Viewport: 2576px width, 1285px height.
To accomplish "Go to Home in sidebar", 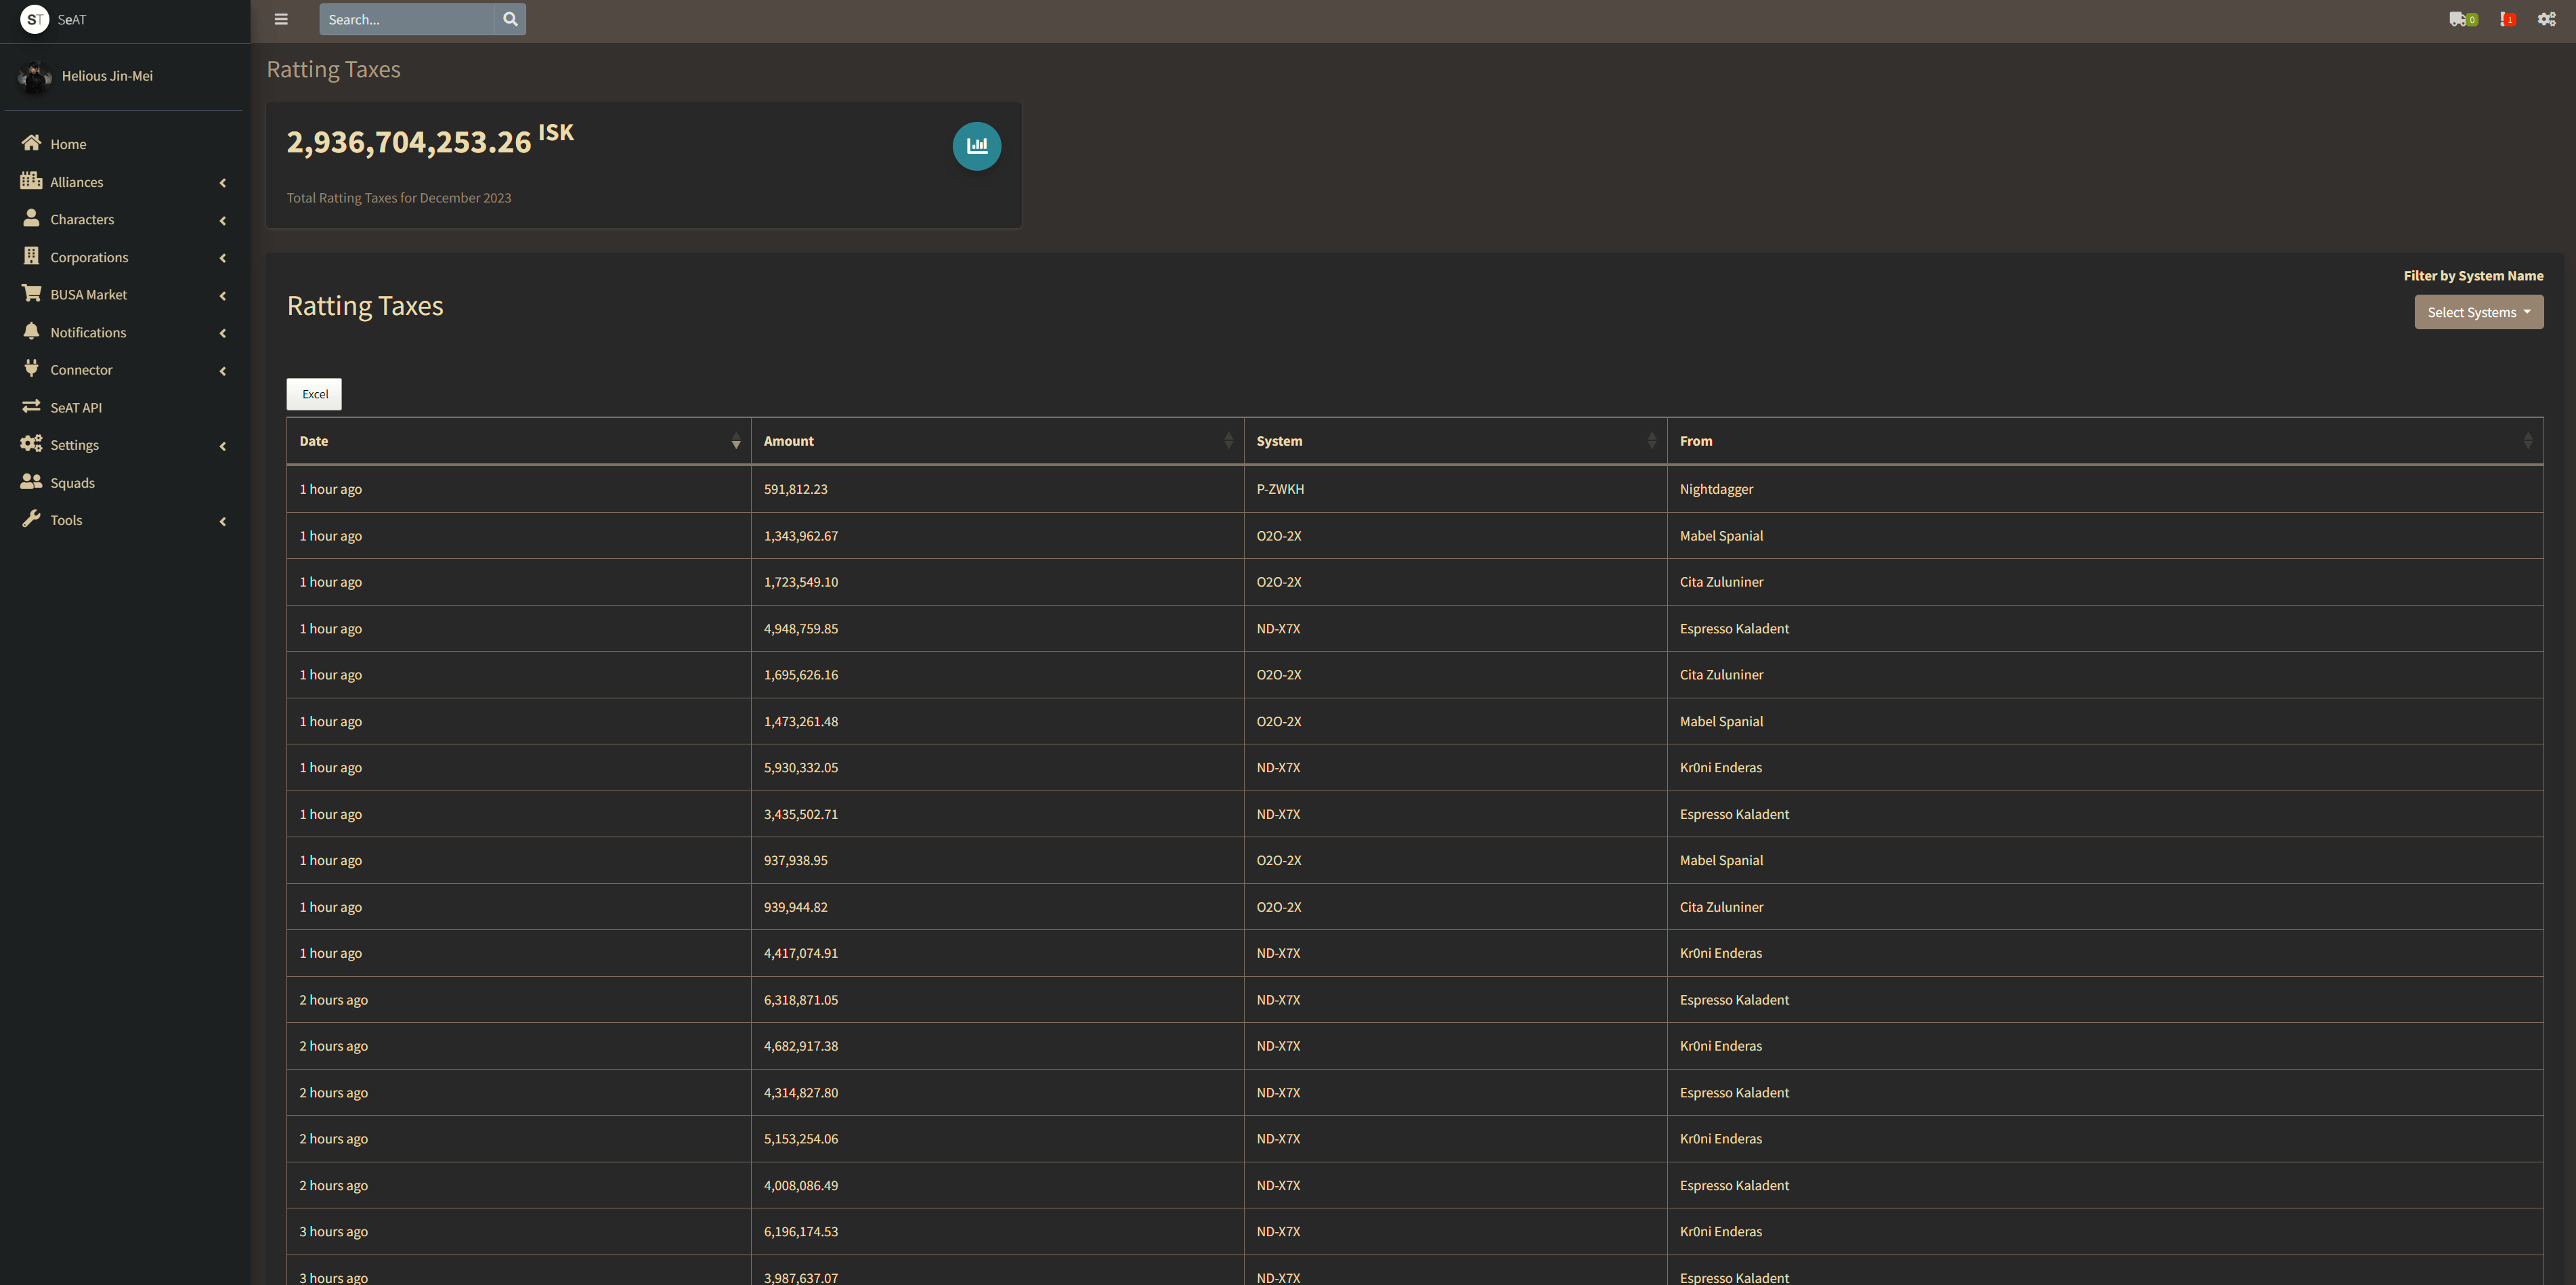I will point(68,144).
